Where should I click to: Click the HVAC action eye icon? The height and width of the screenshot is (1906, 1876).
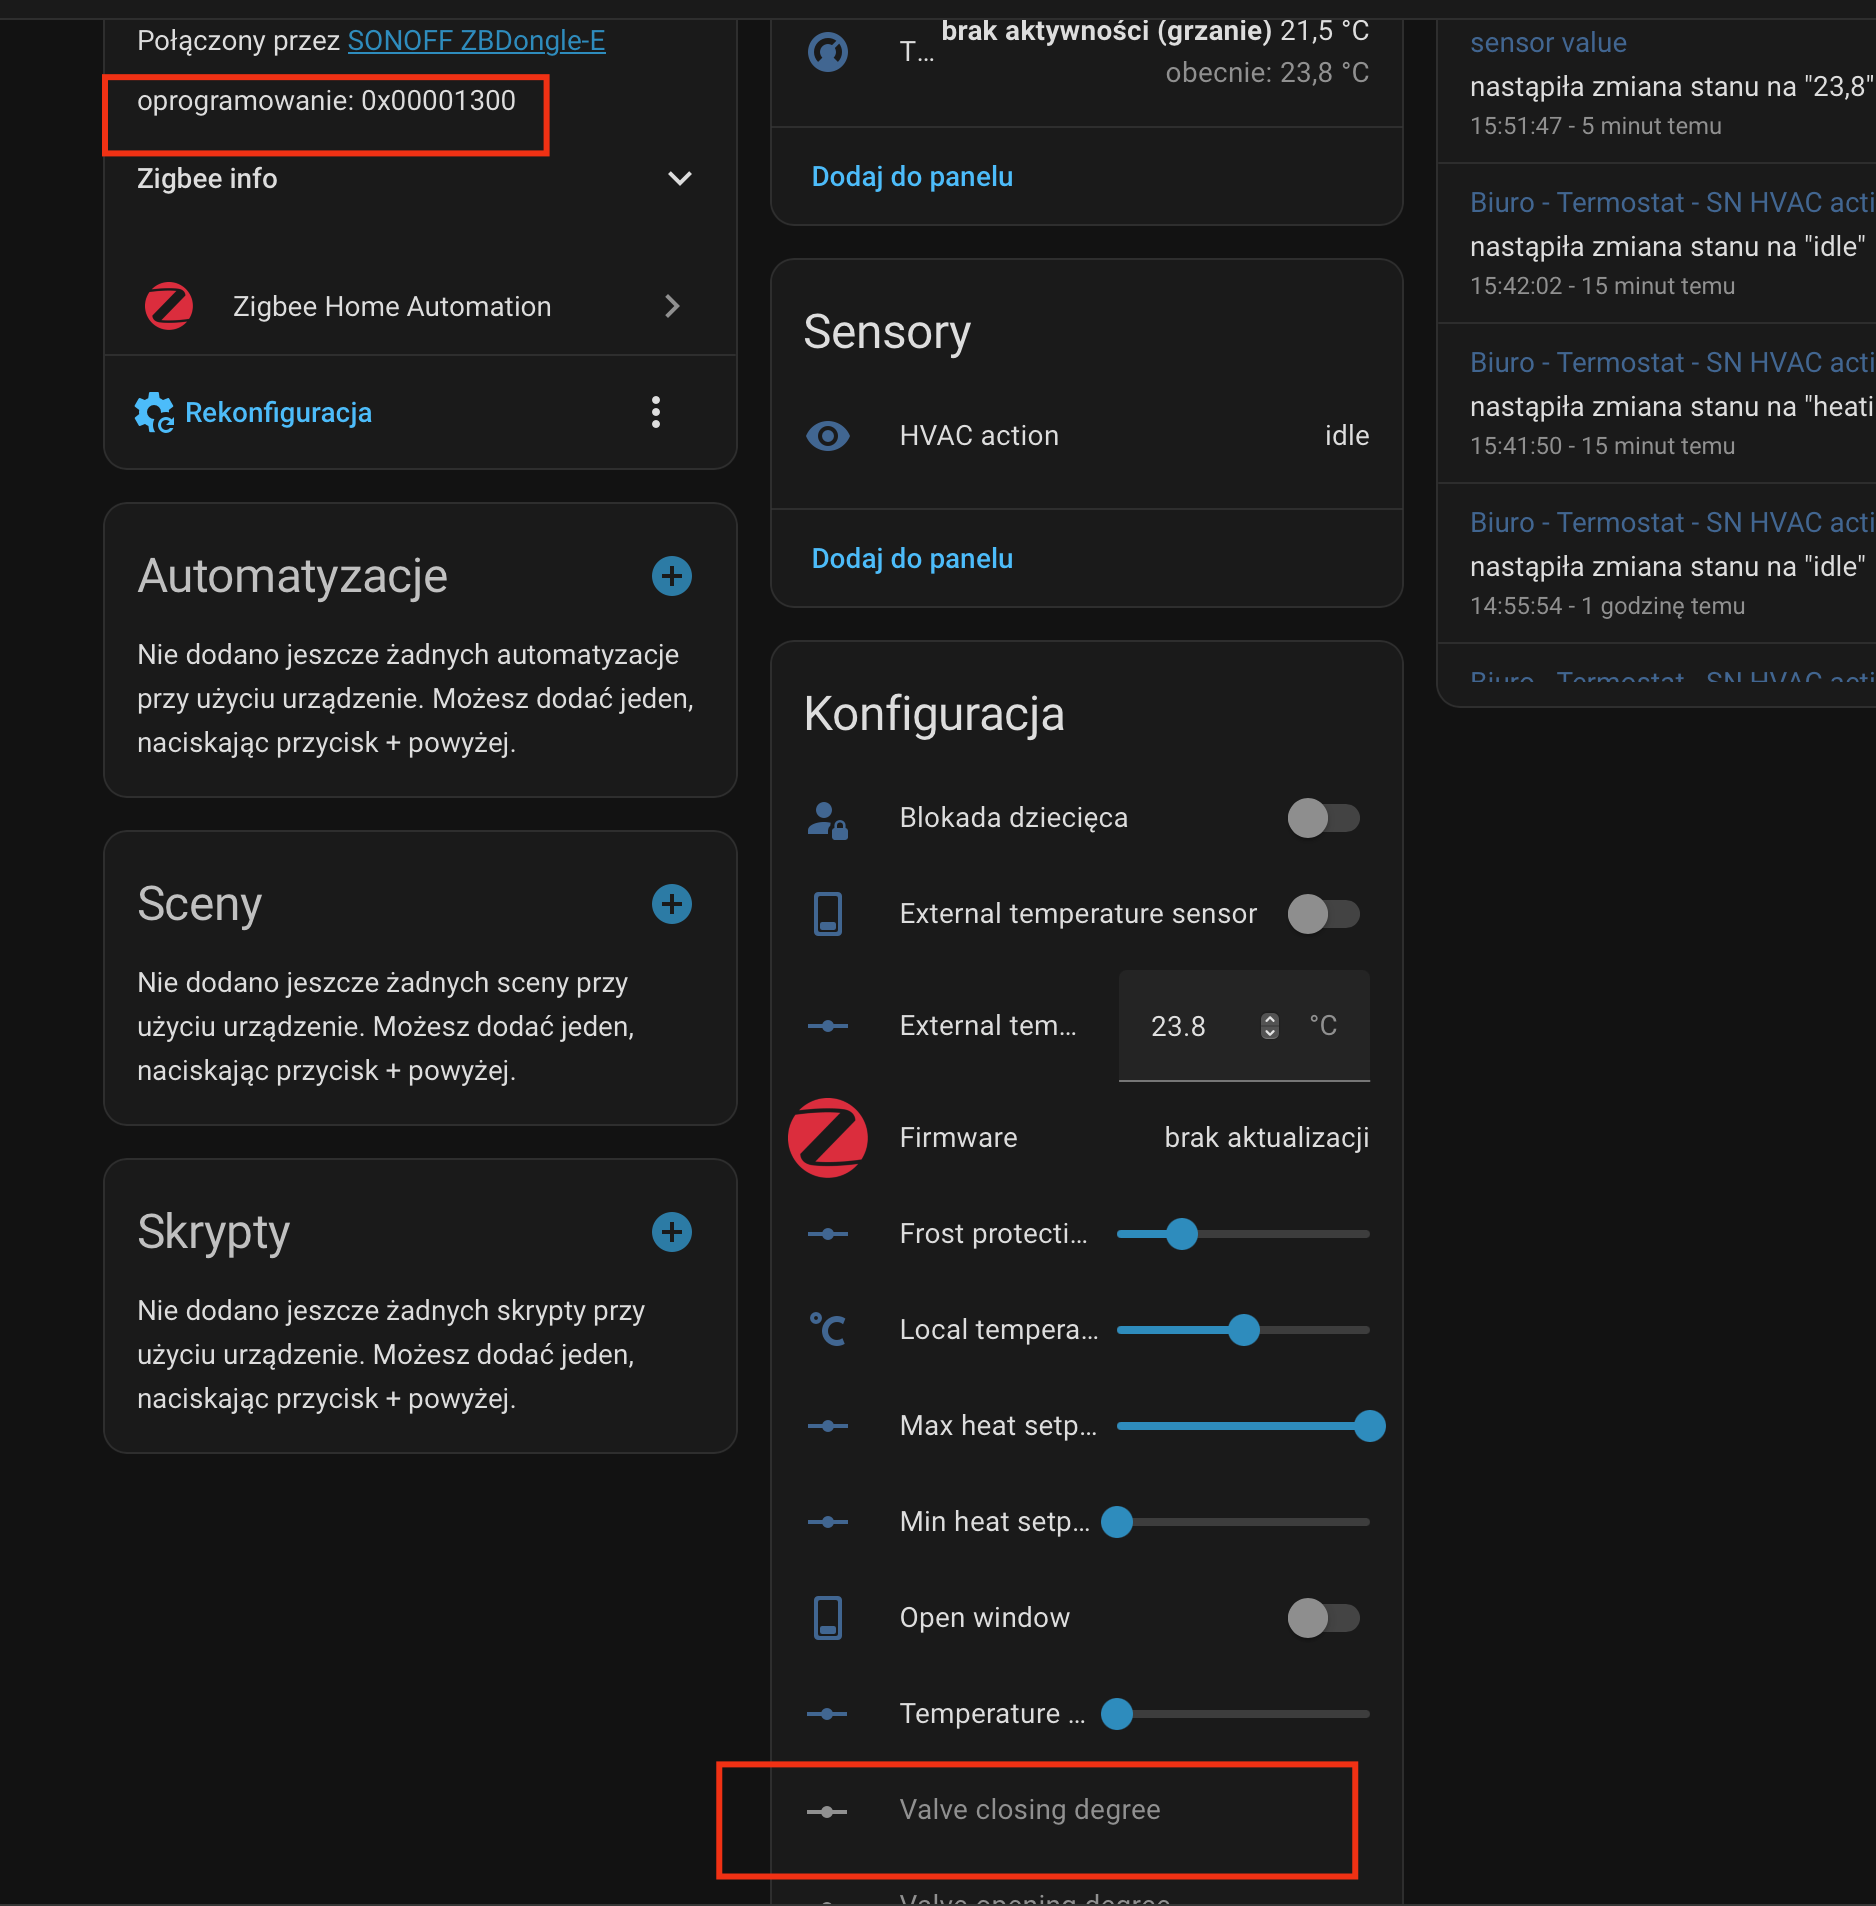tap(828, 436)
